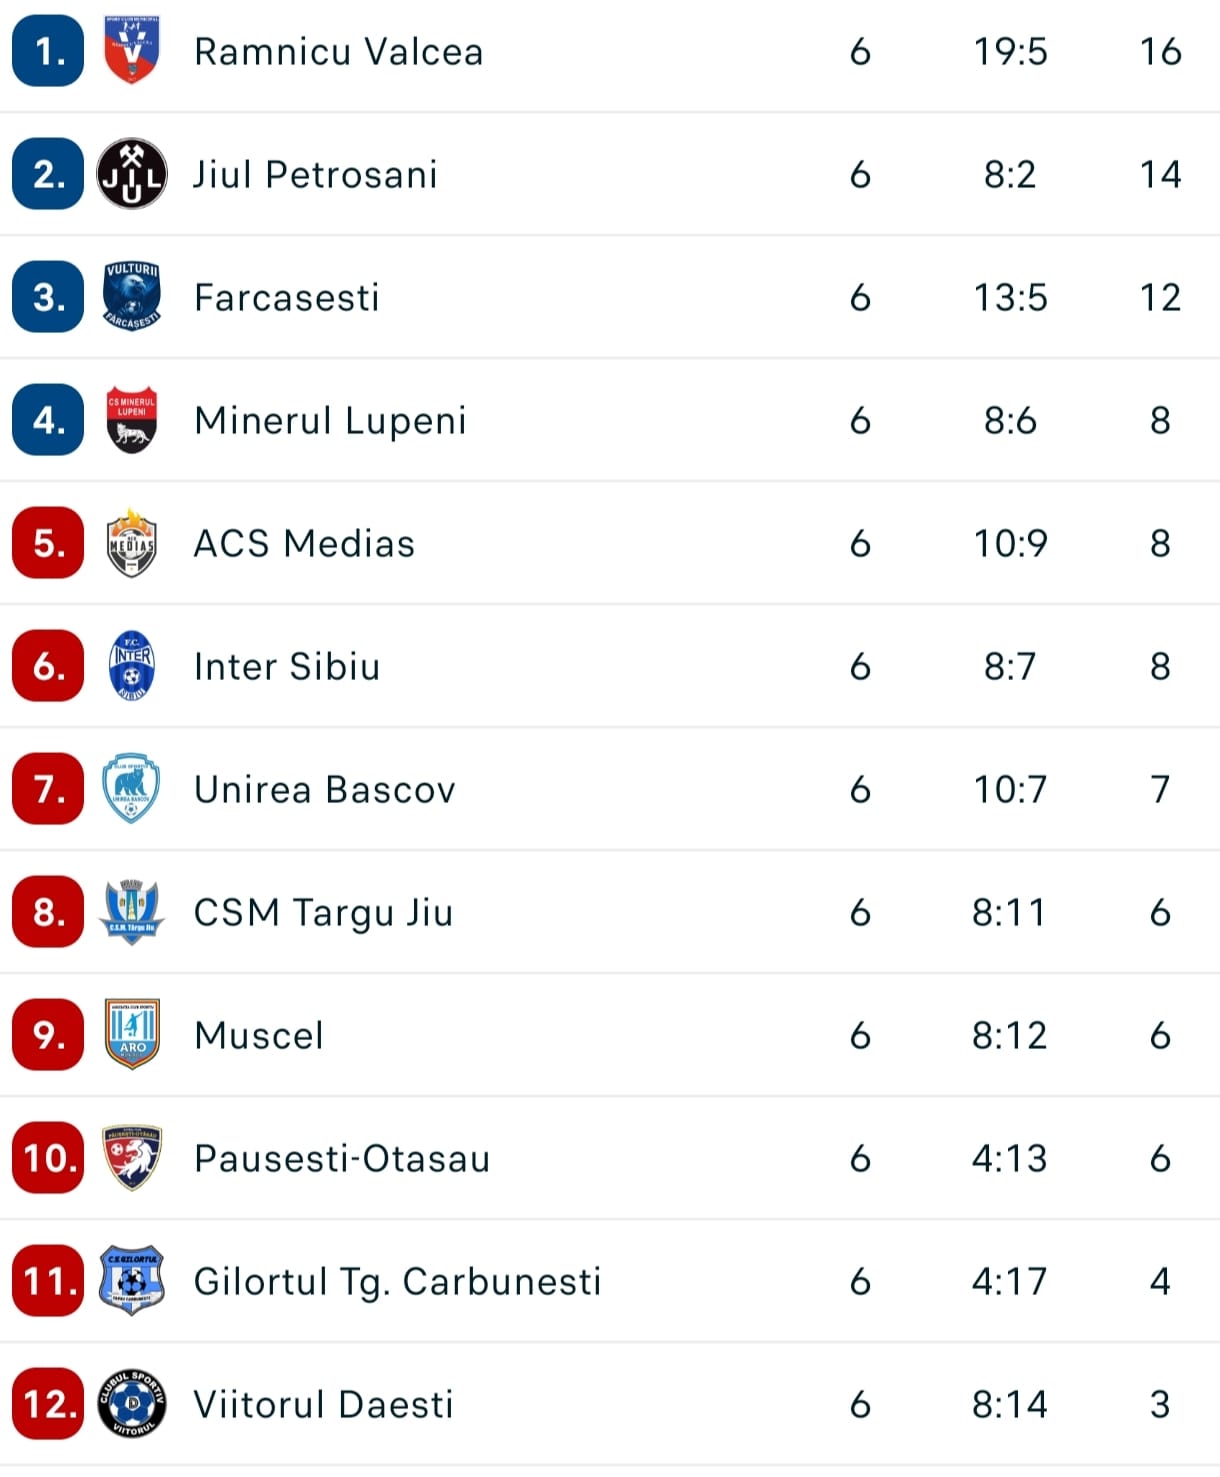Select the red position 5 badge

(48, 542)
